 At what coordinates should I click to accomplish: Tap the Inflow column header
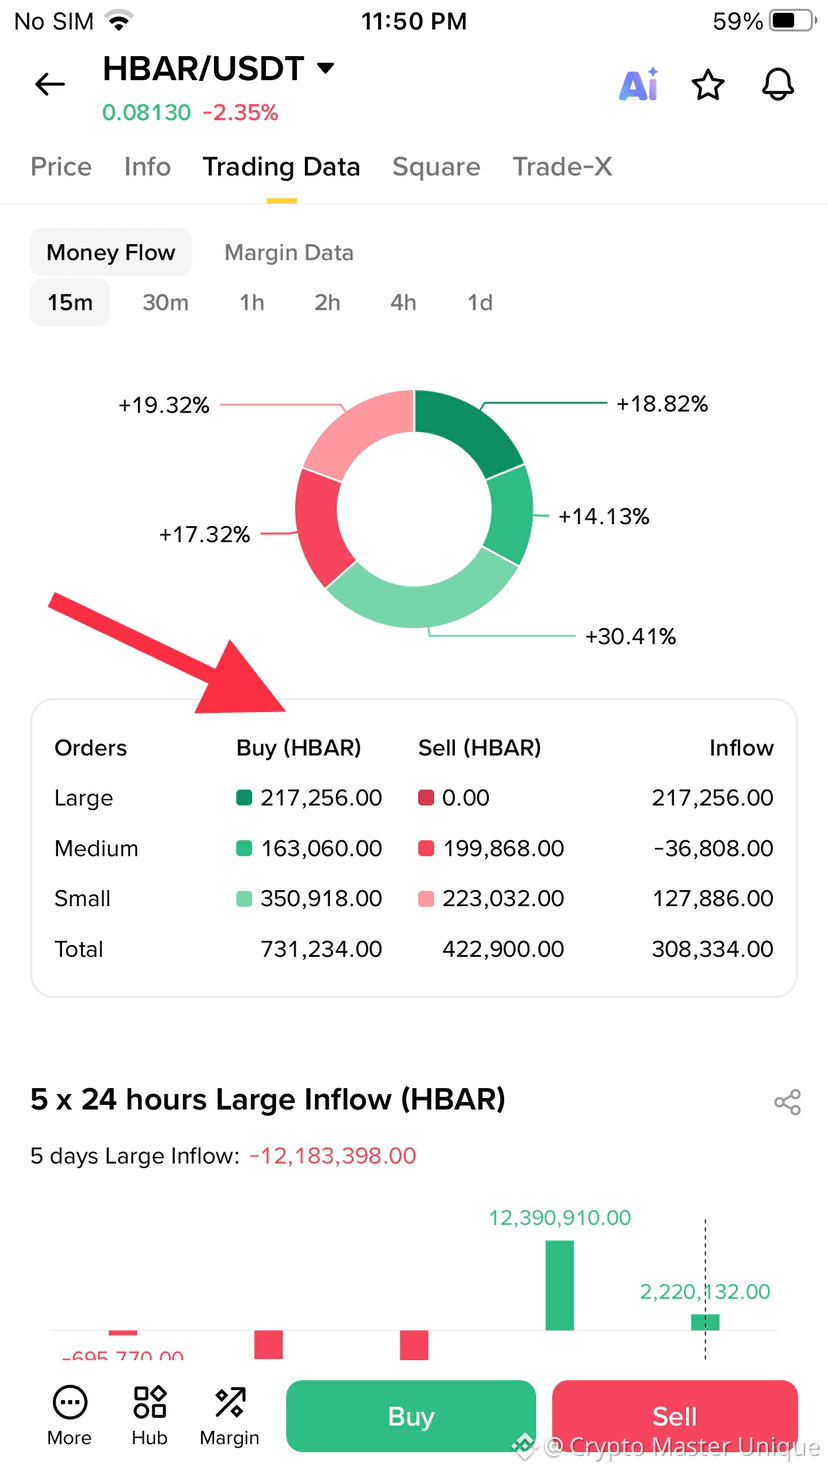coord(741,748)
